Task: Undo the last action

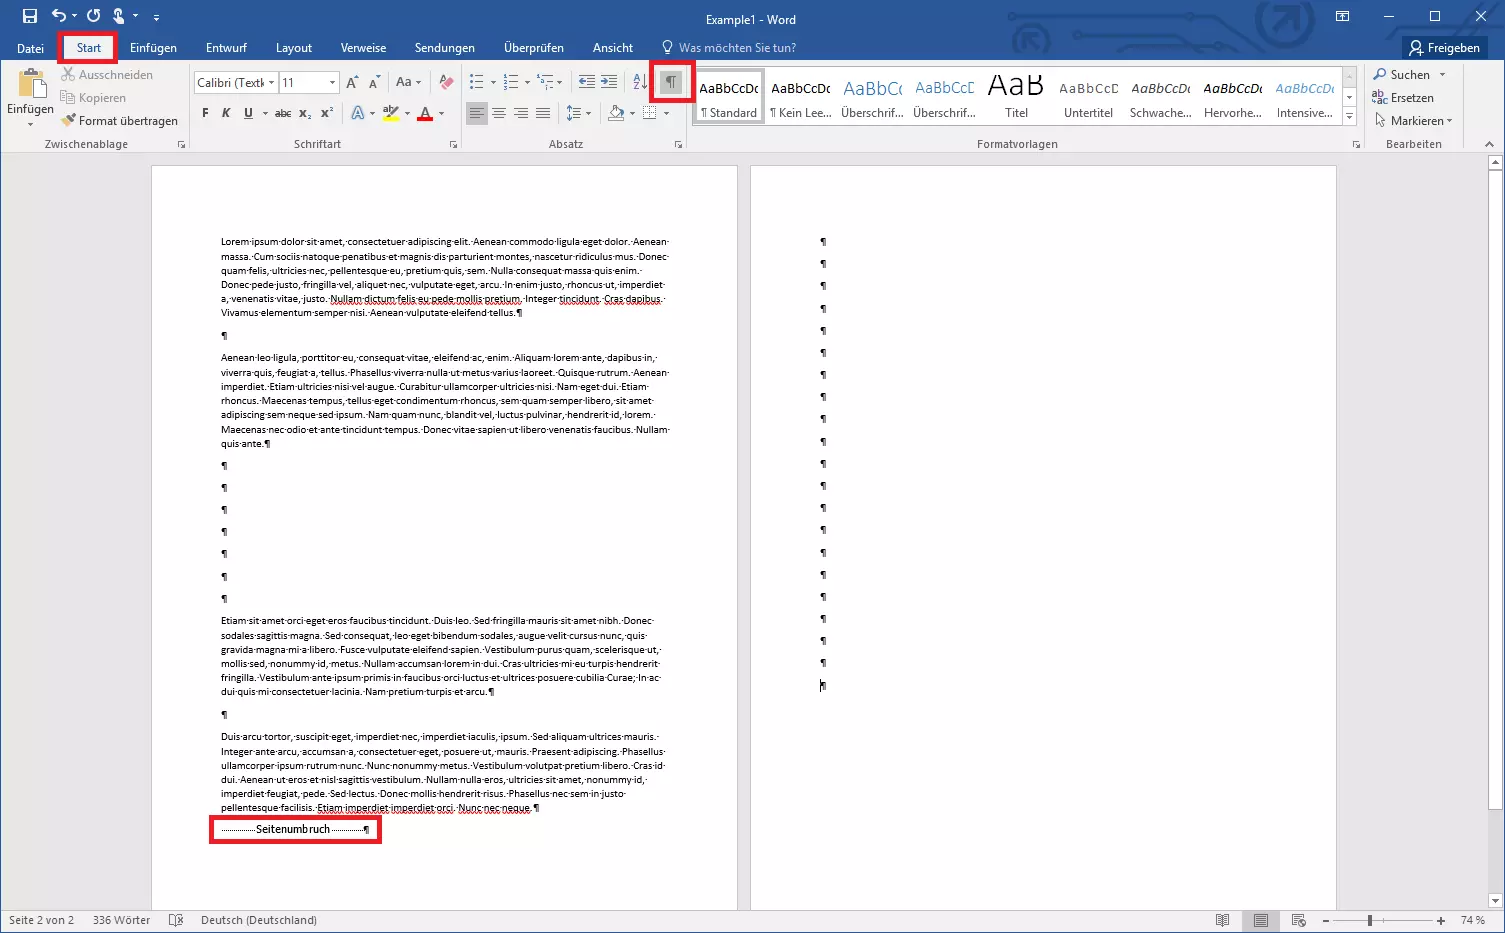Action: (x=59, y=16)
